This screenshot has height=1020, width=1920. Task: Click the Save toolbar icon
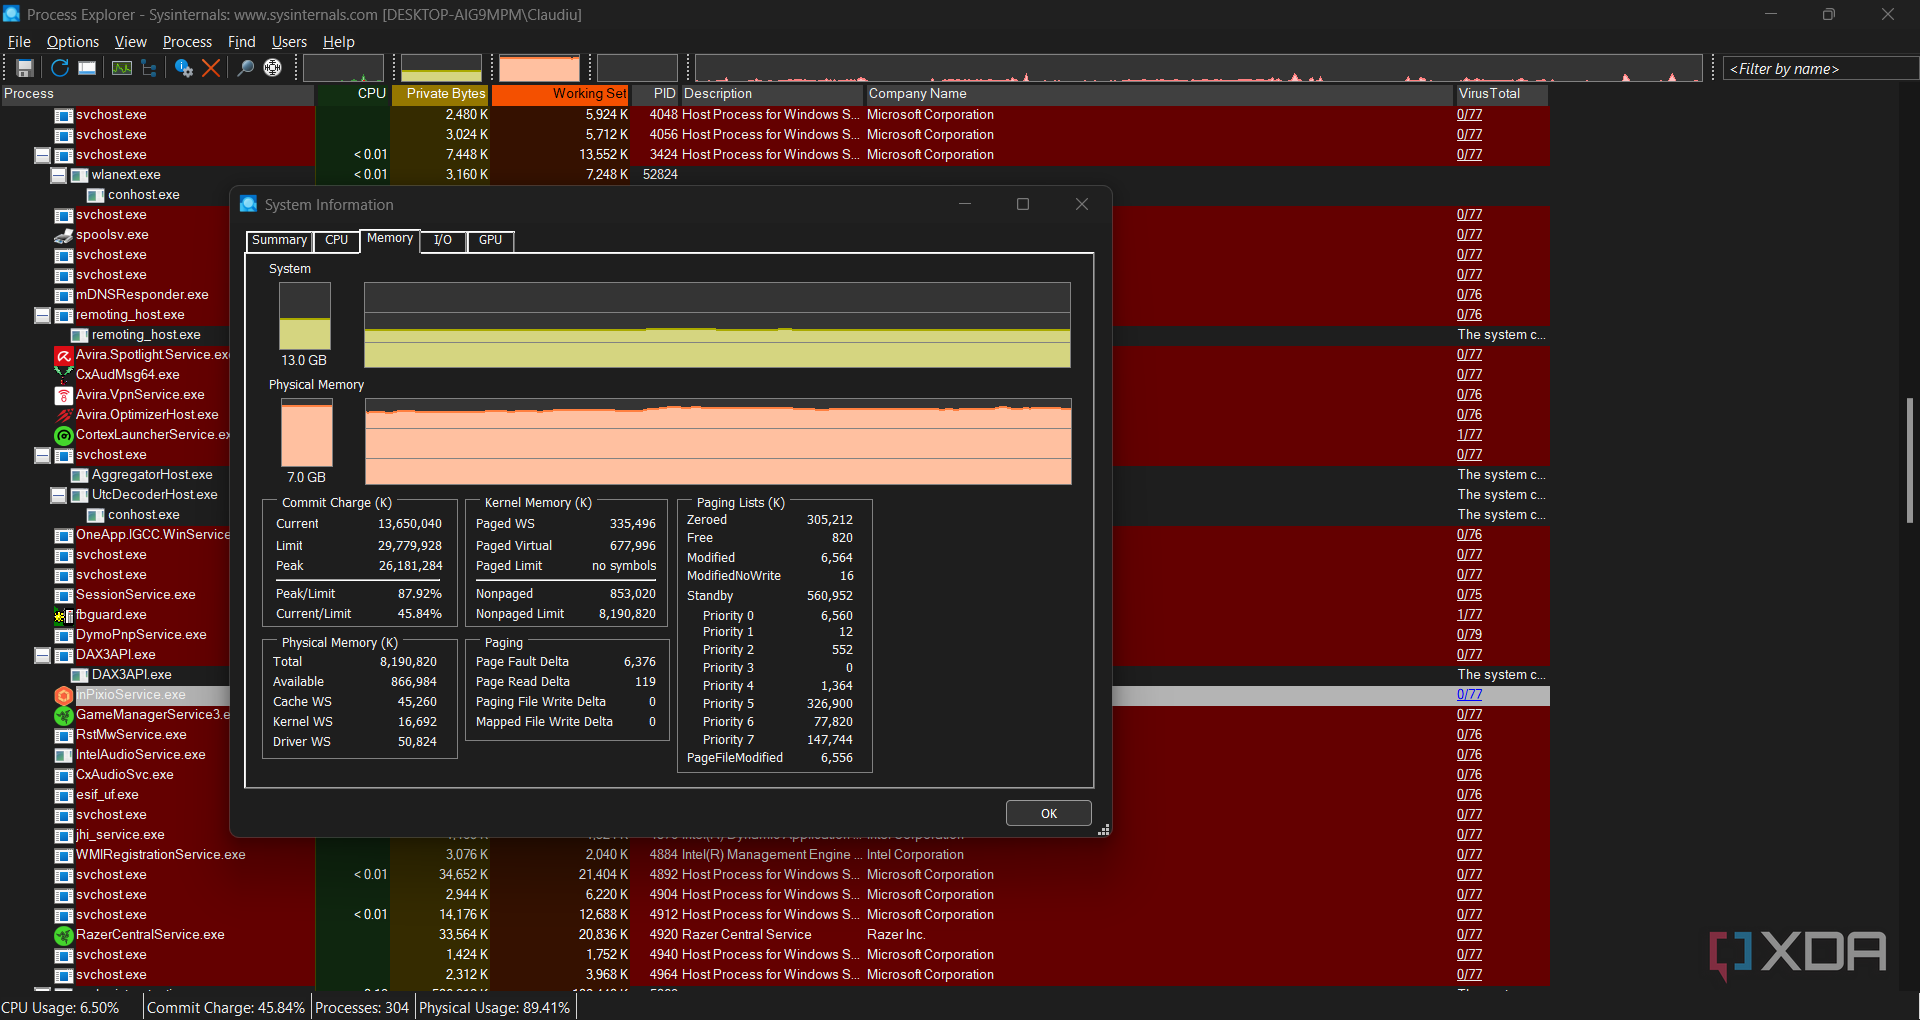pyautogui.click(x=25, y=68)
